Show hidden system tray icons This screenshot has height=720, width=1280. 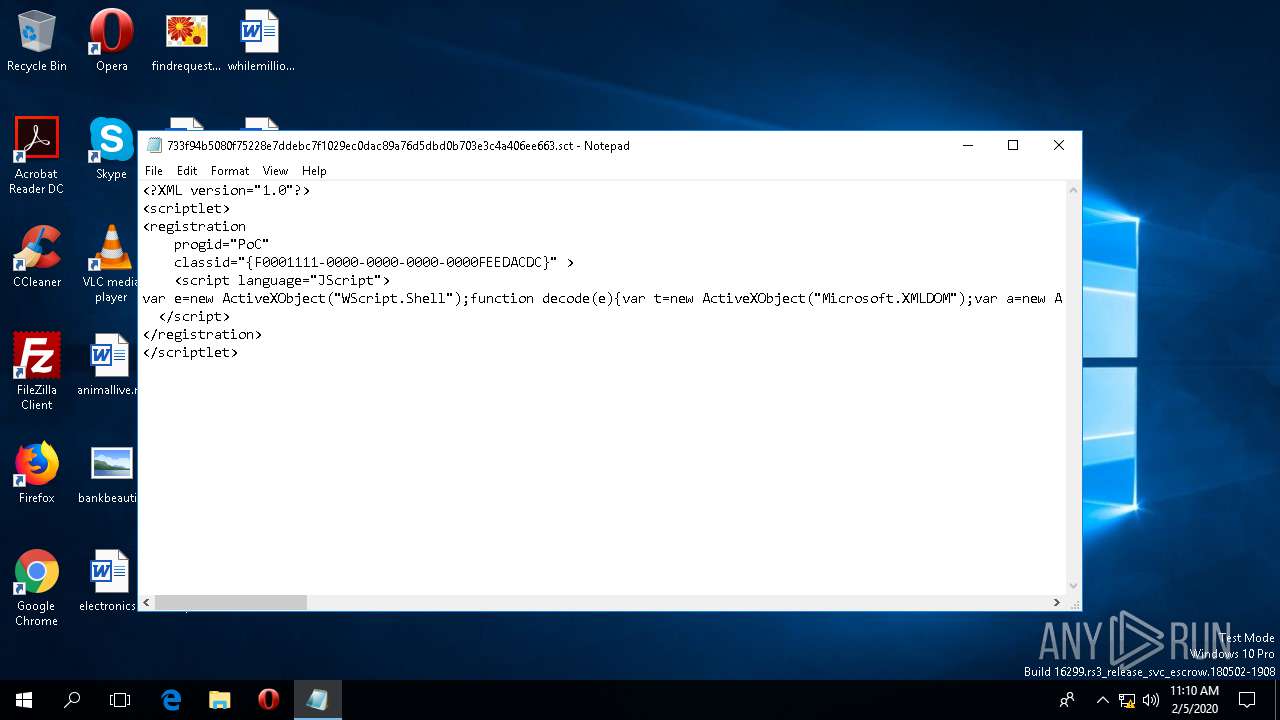[x=1102, y=700]
